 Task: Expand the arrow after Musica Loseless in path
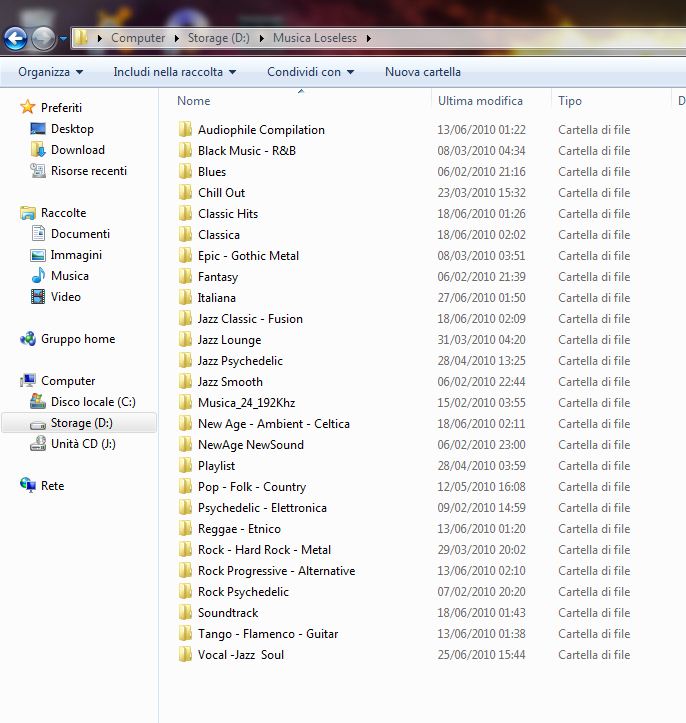[368, 38]
